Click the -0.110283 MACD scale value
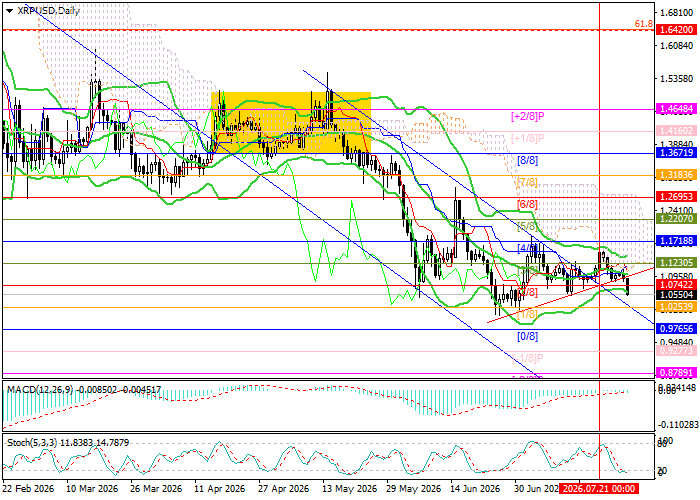The image size is (700, 500). tap(676, 423)
